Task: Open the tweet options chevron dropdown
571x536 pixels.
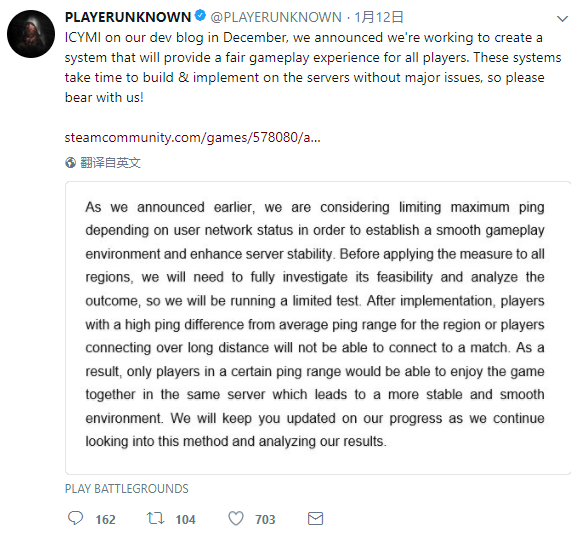Action: pos(563,19)
